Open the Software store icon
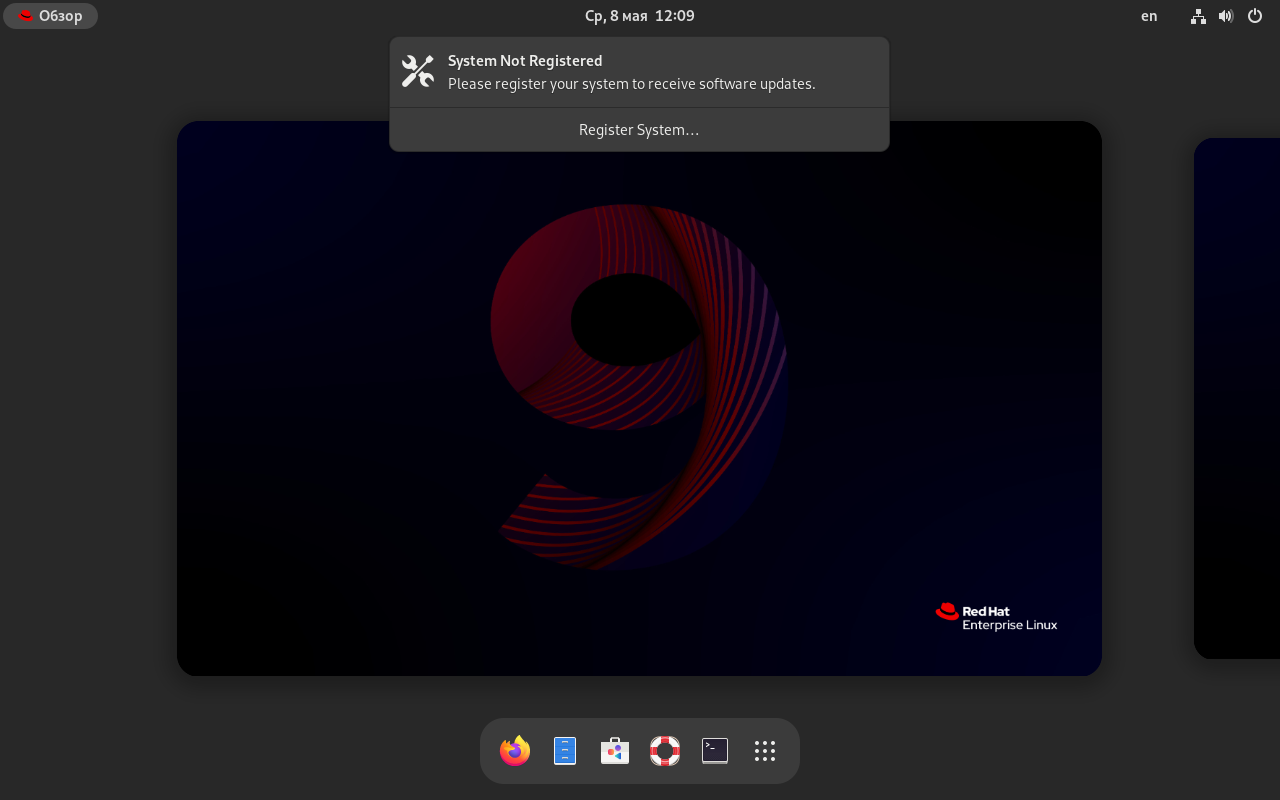1280x800 pixels. [615, 751]
